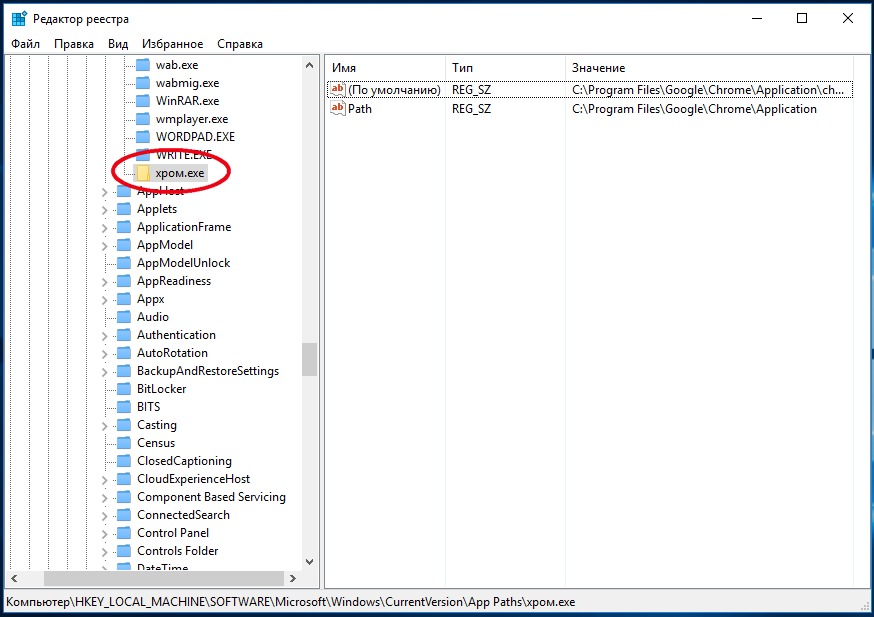This screenshot has height=617, width=874.
Task: Click the folder icon next to BitLocker
Action: point(123,389)
